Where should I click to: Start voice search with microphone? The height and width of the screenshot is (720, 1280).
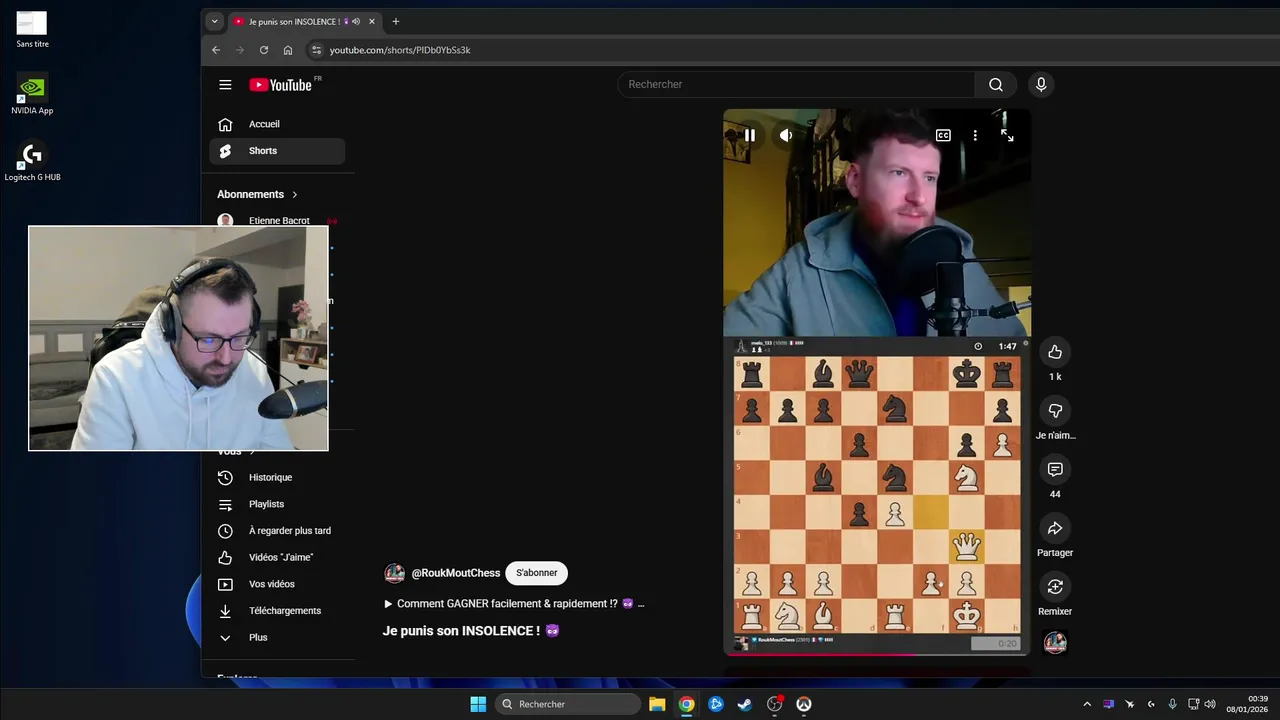(1041, 84)
